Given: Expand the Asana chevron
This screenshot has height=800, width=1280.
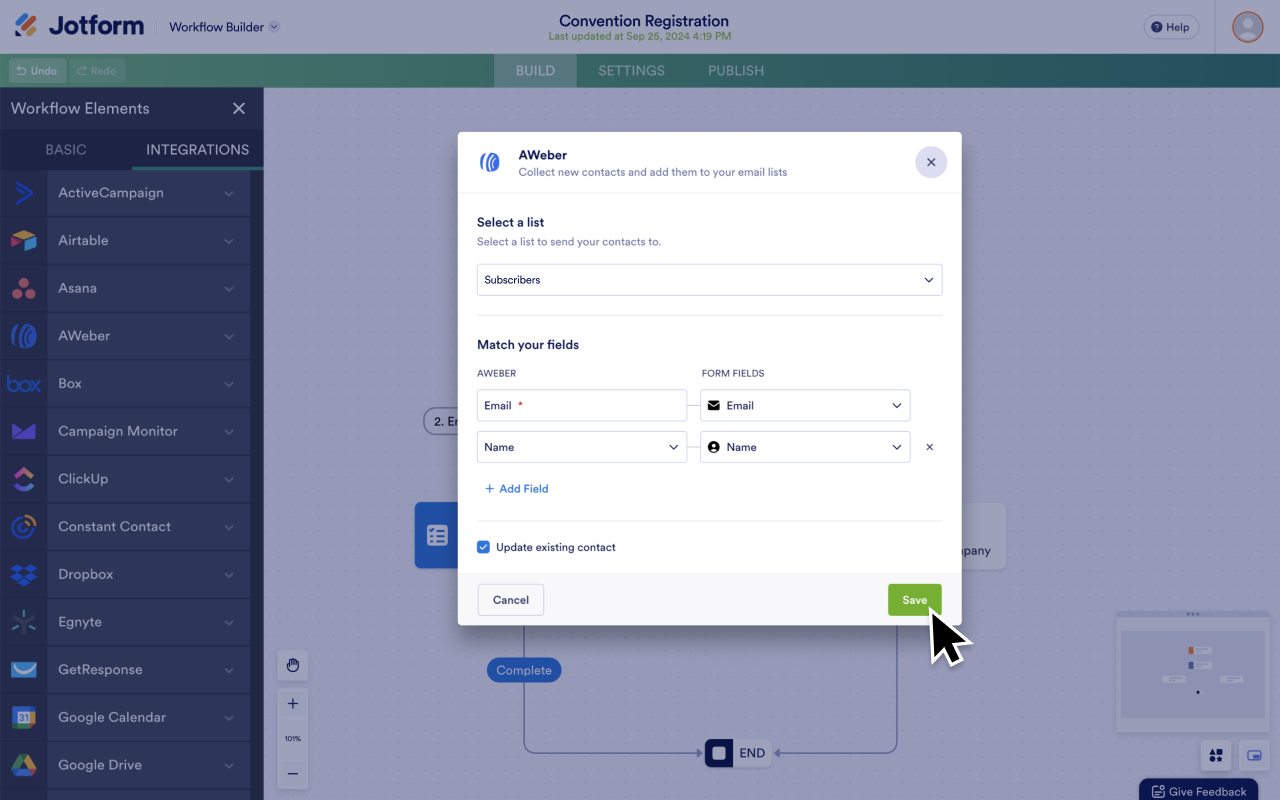Looking at the screenshot, I should (x=229, y=288).
